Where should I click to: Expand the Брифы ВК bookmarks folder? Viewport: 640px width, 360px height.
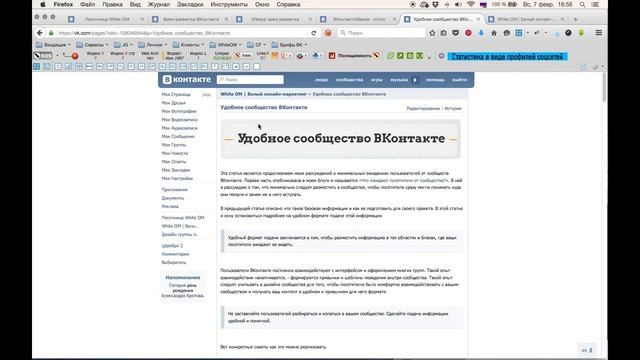[289, 45]
